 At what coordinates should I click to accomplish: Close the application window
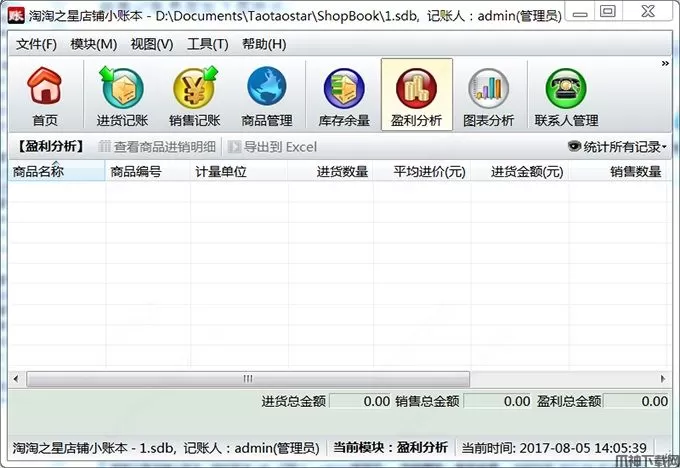click(648, 12)
